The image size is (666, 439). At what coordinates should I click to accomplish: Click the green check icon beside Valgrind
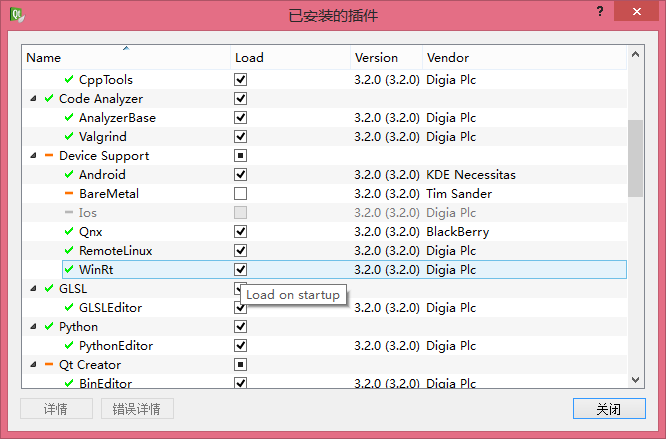pos(69,136)
